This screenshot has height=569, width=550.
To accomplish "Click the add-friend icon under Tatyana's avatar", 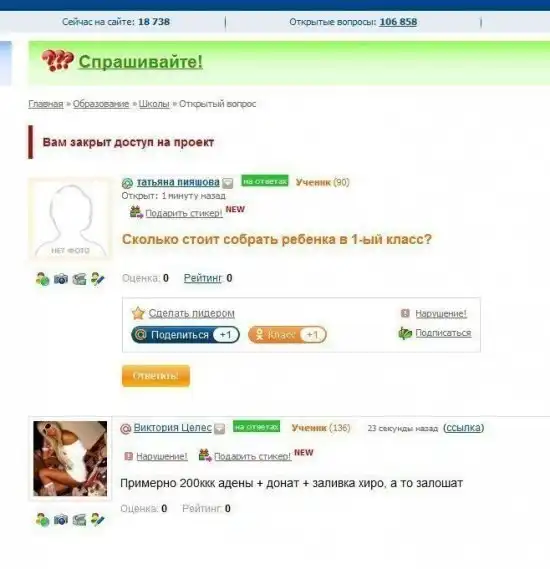I will [x=42, y=279].
